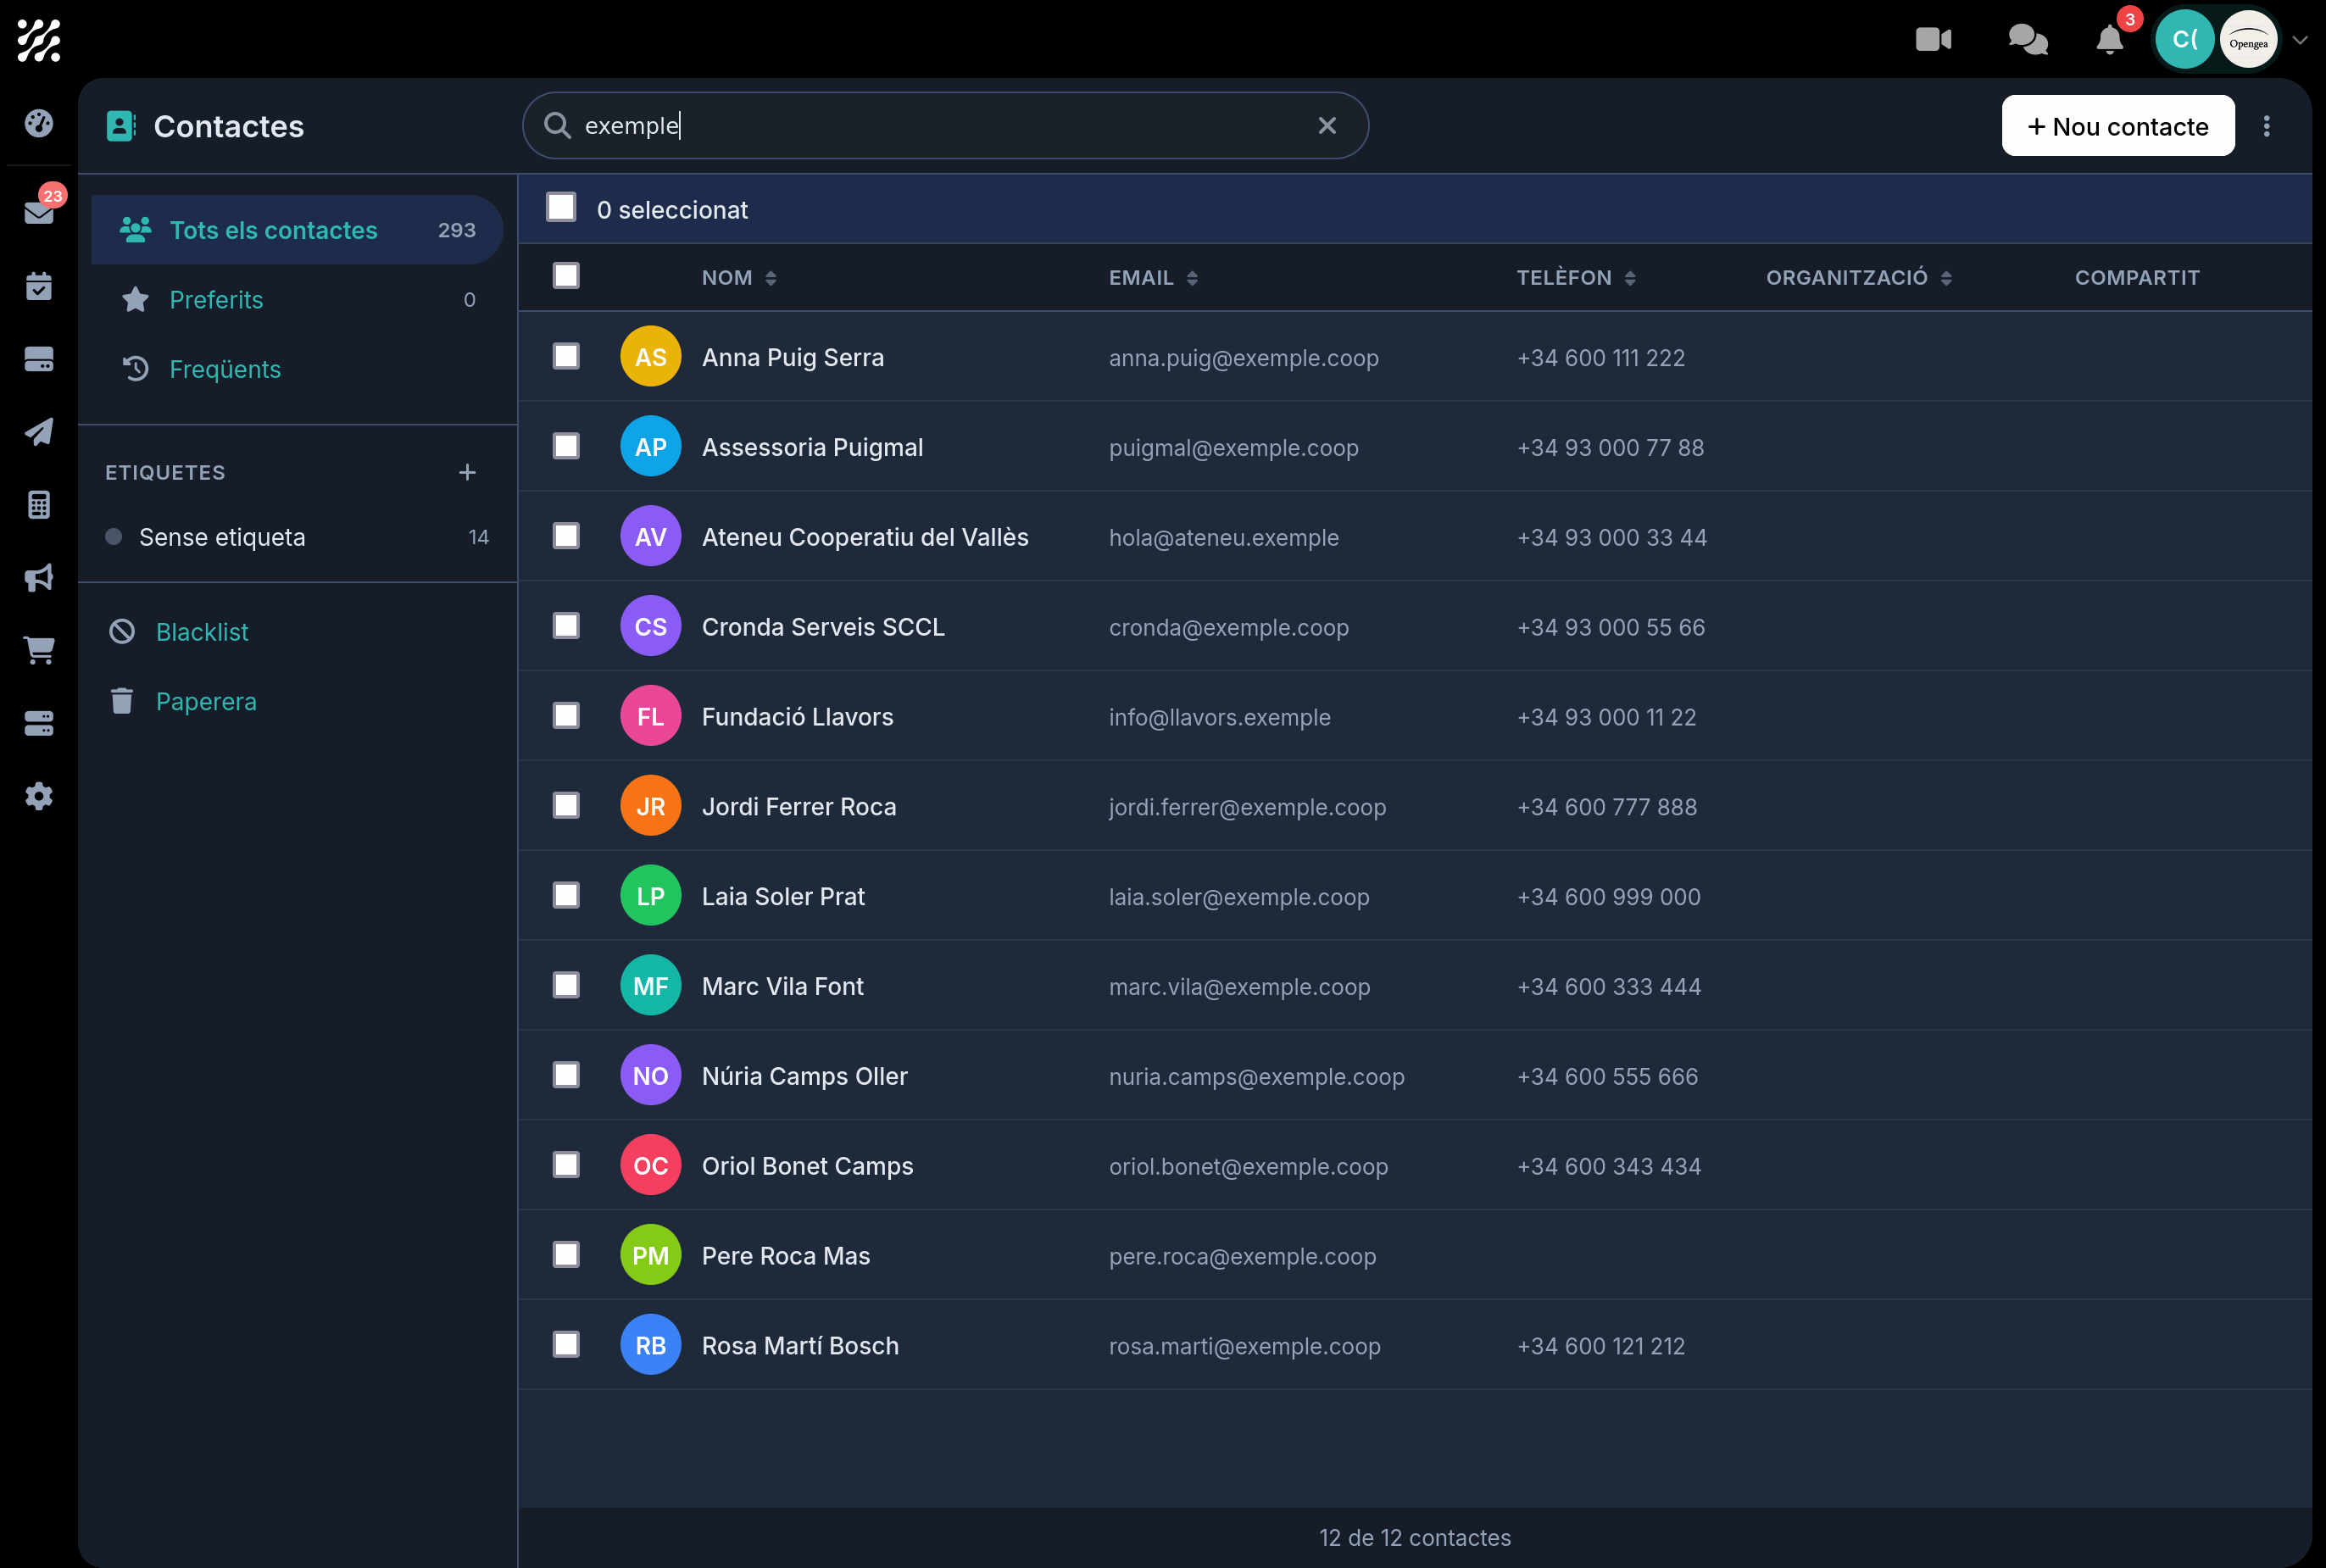The width and height of the screenshot is (2326, 1568).
Task: Open the shopping cart icon in sidebar
Action: pyautogui.click(x=39, y=650)
